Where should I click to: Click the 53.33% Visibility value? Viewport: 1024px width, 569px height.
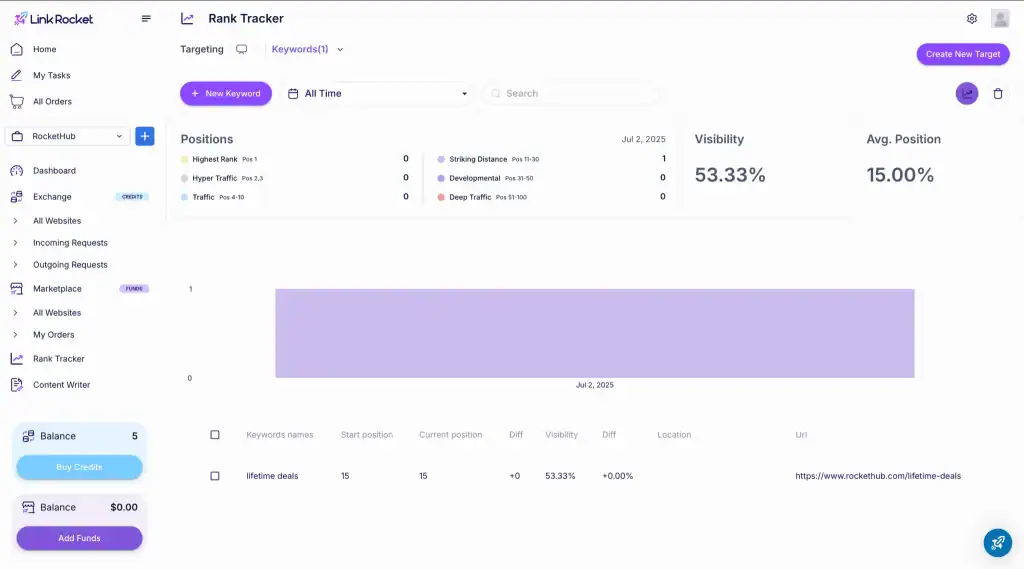[729, 175]
